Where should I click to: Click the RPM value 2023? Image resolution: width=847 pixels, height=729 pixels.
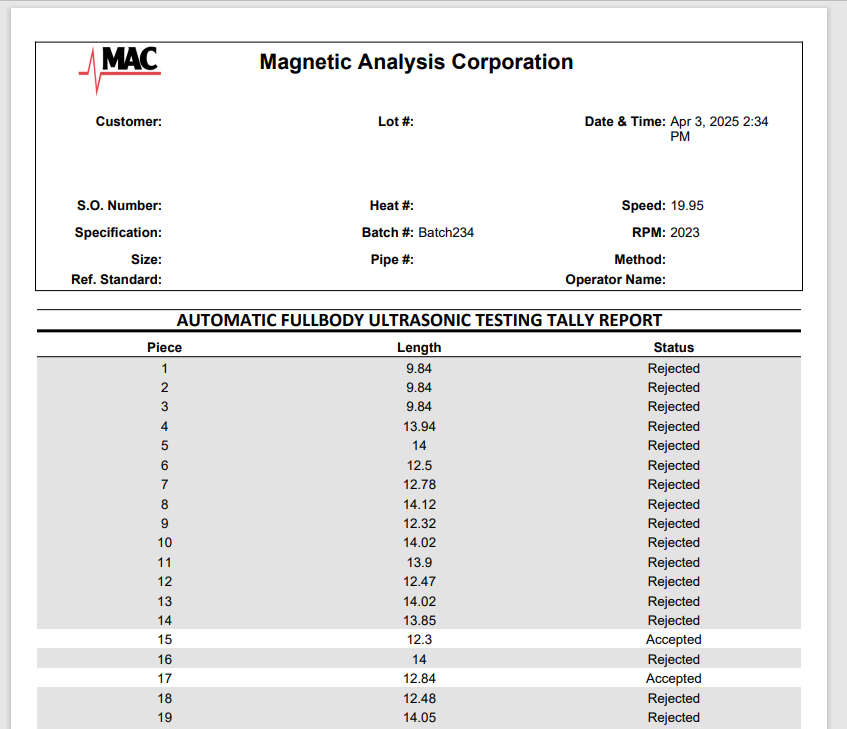click(x=685, y=232)
